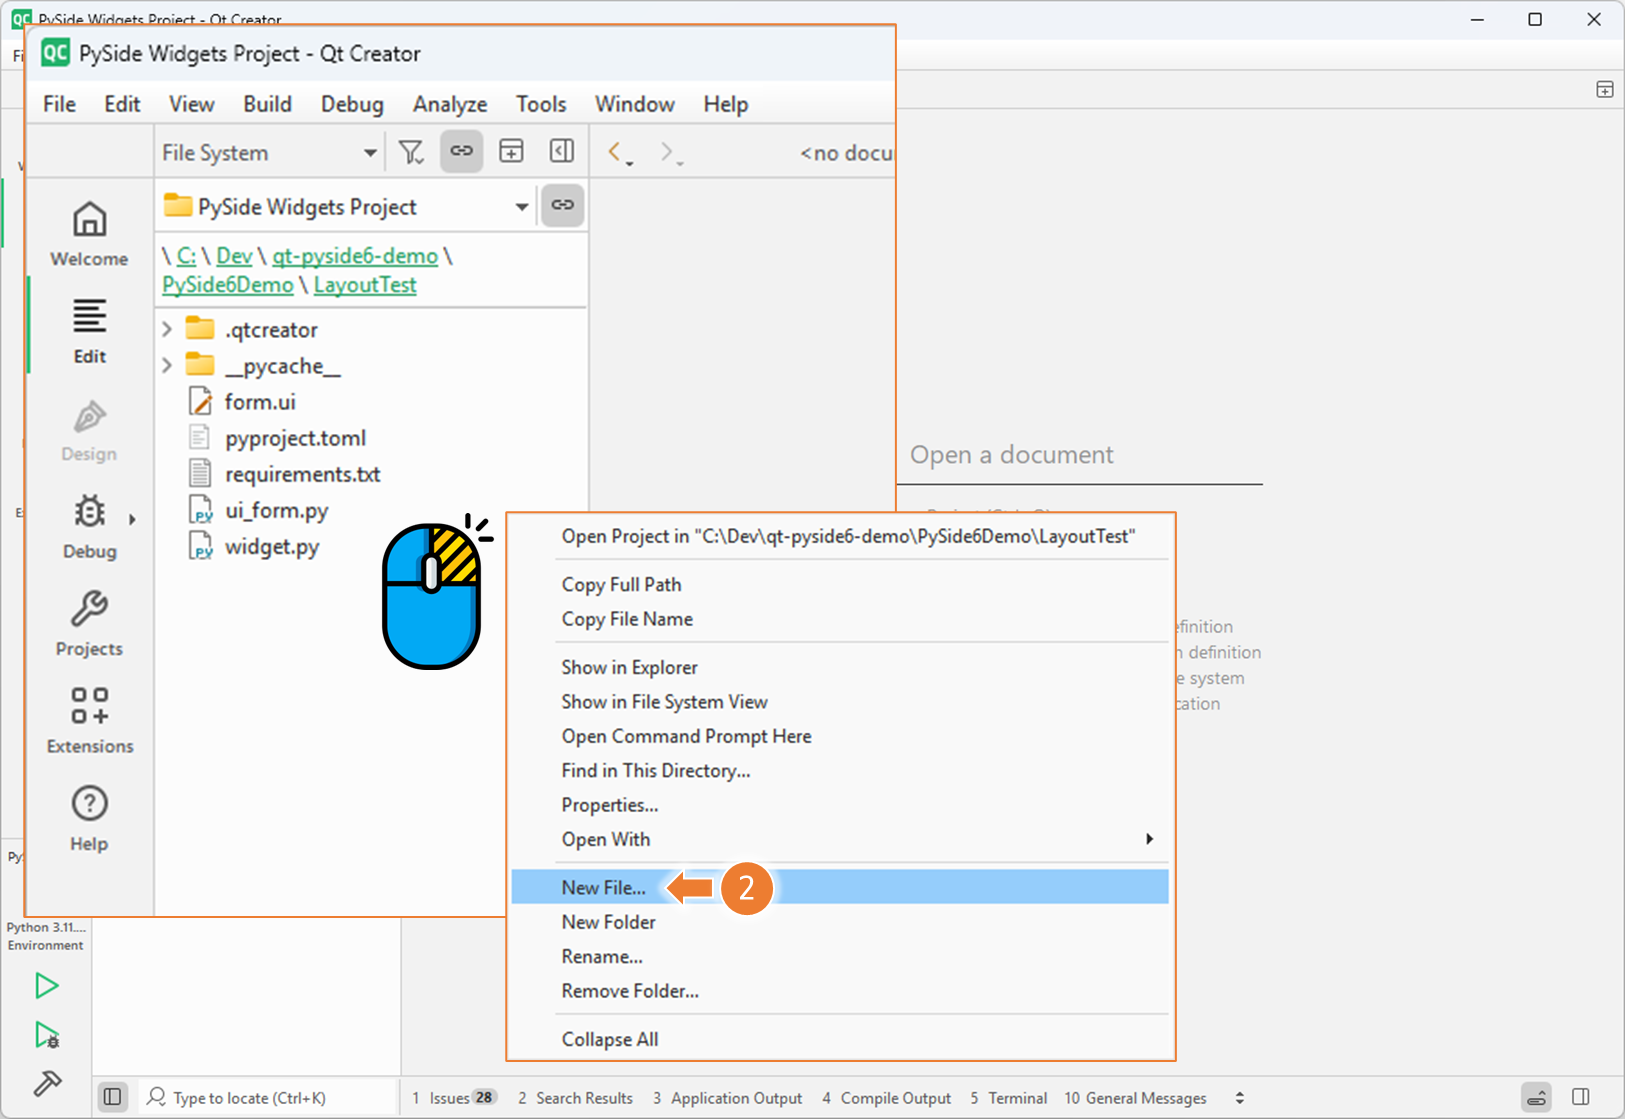Open the Open With submenu arrow

click(x=1149, y=839)
